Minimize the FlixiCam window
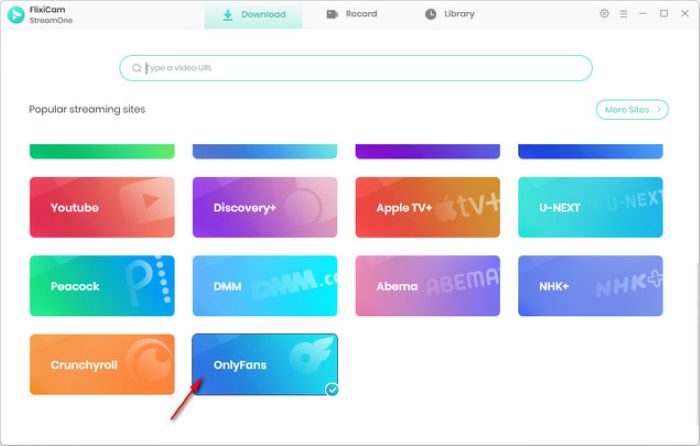700x446 pixels. point(643,14)
